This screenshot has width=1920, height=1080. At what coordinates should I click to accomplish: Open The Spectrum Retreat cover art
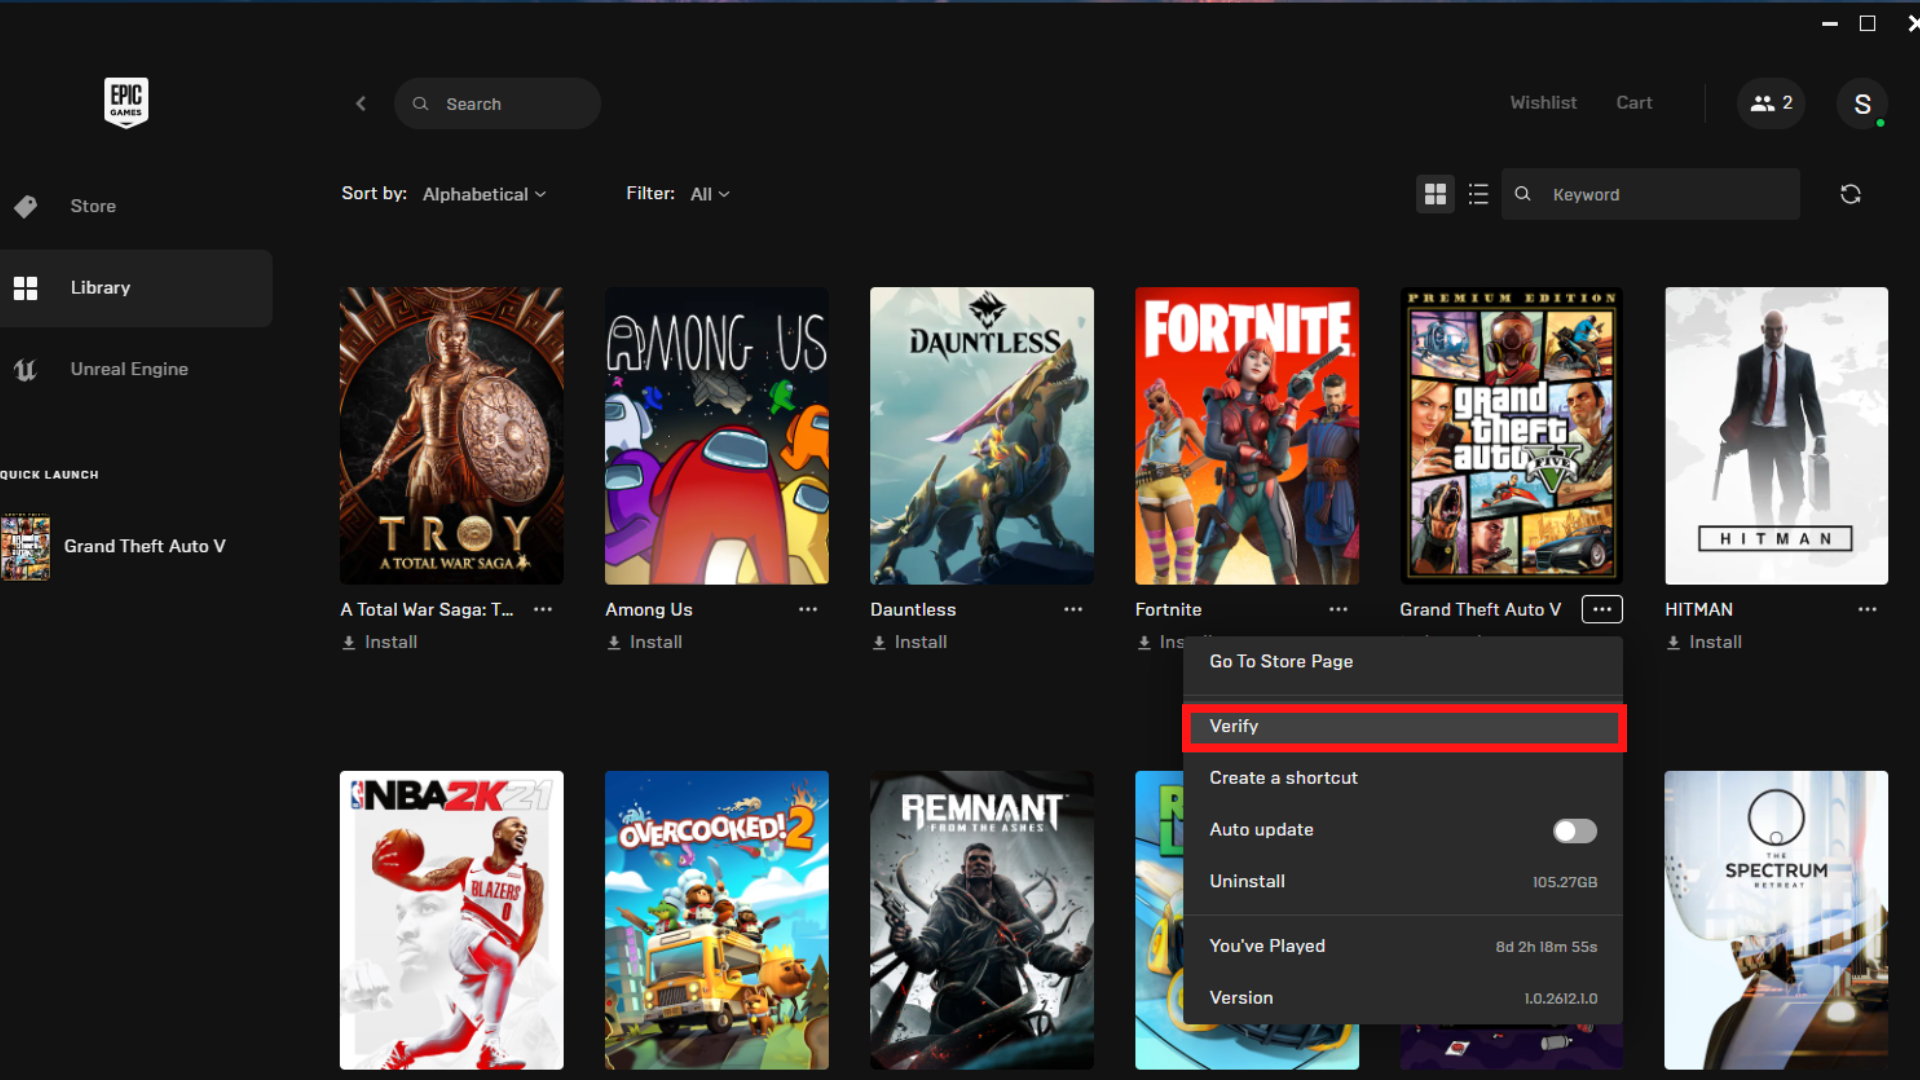[1776, 920]
